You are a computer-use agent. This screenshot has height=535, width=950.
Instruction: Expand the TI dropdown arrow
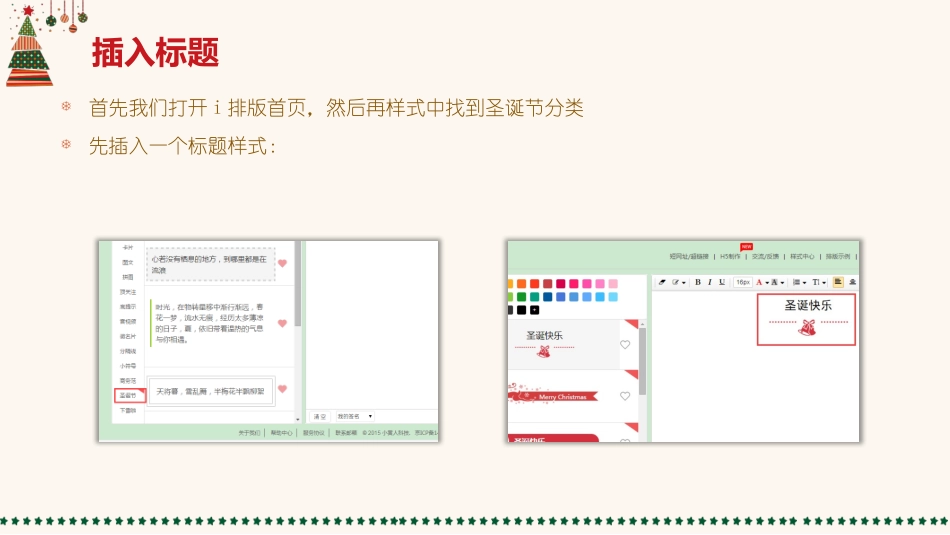[824, 283]
